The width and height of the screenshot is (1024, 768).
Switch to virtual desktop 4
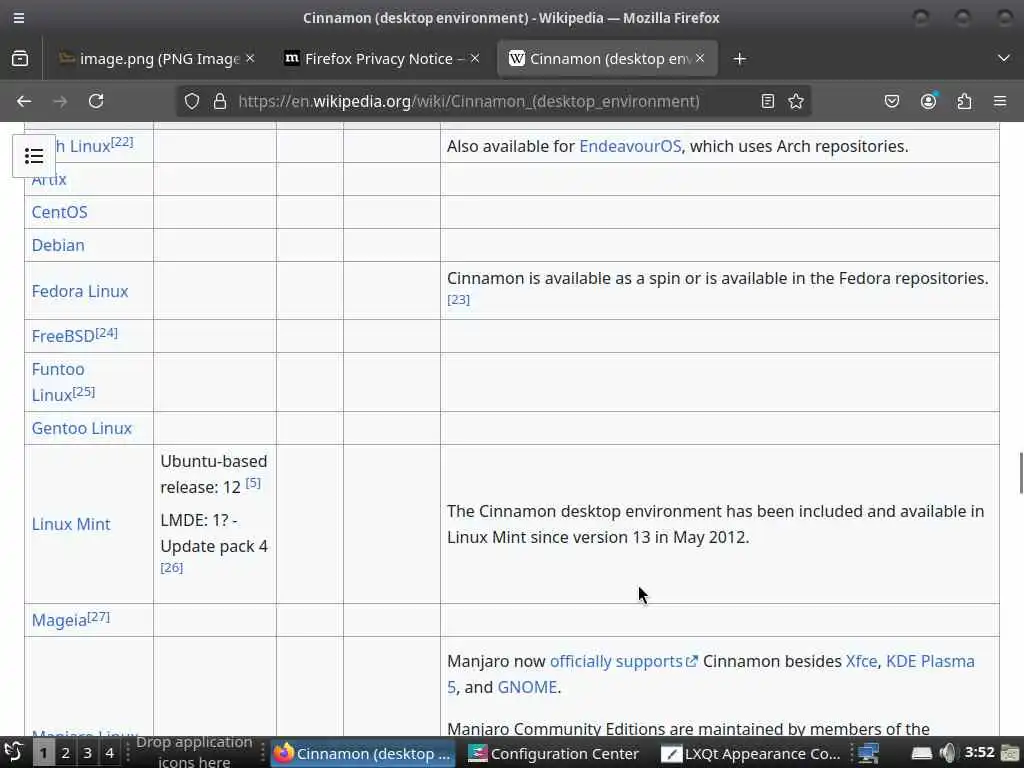click(109, 753)
